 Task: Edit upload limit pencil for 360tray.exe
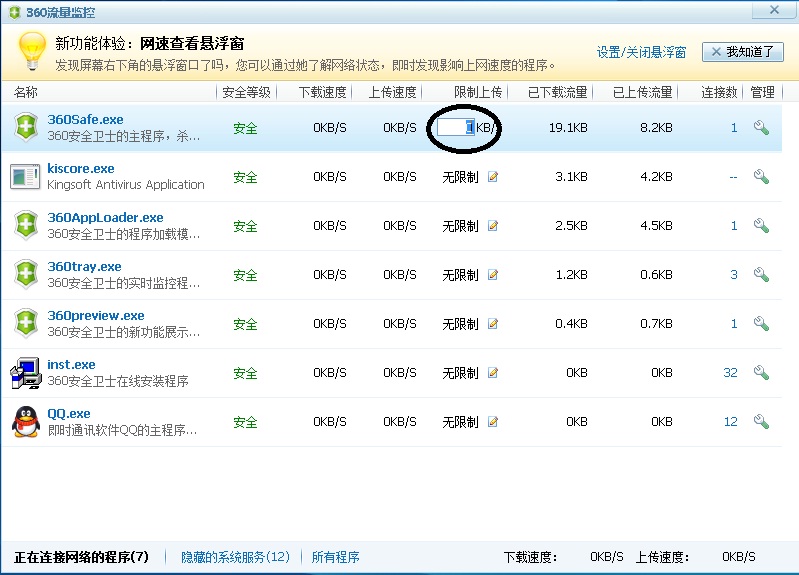[x=493, y=275]
